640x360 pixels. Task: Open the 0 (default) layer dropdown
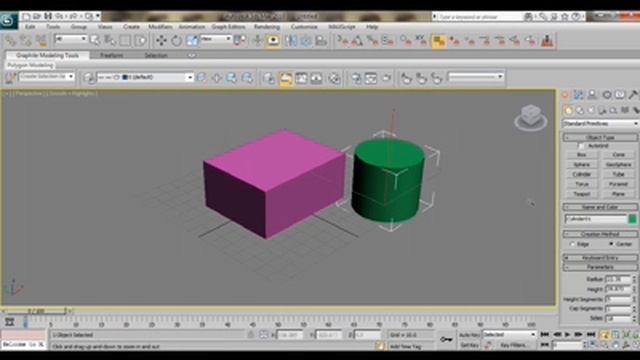[145, 77]
